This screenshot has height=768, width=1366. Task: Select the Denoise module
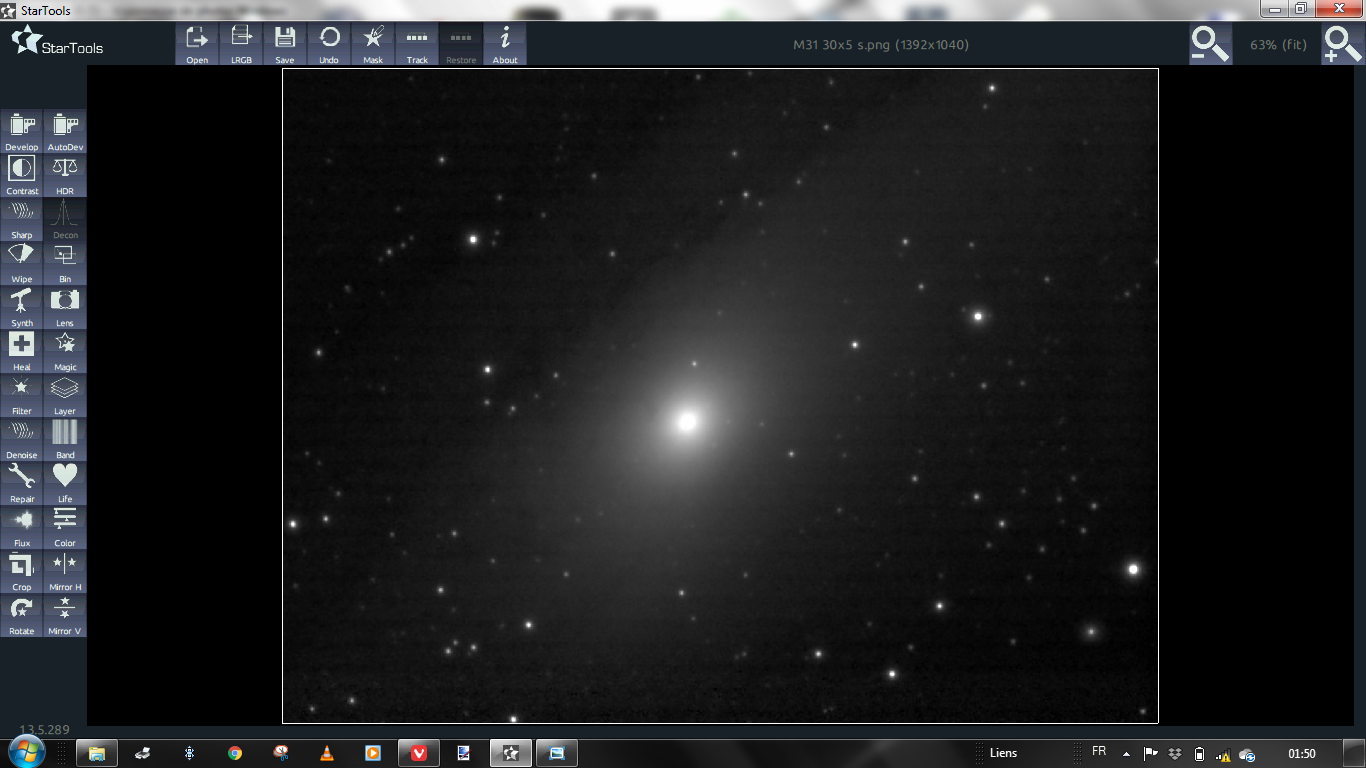(22, 439)
